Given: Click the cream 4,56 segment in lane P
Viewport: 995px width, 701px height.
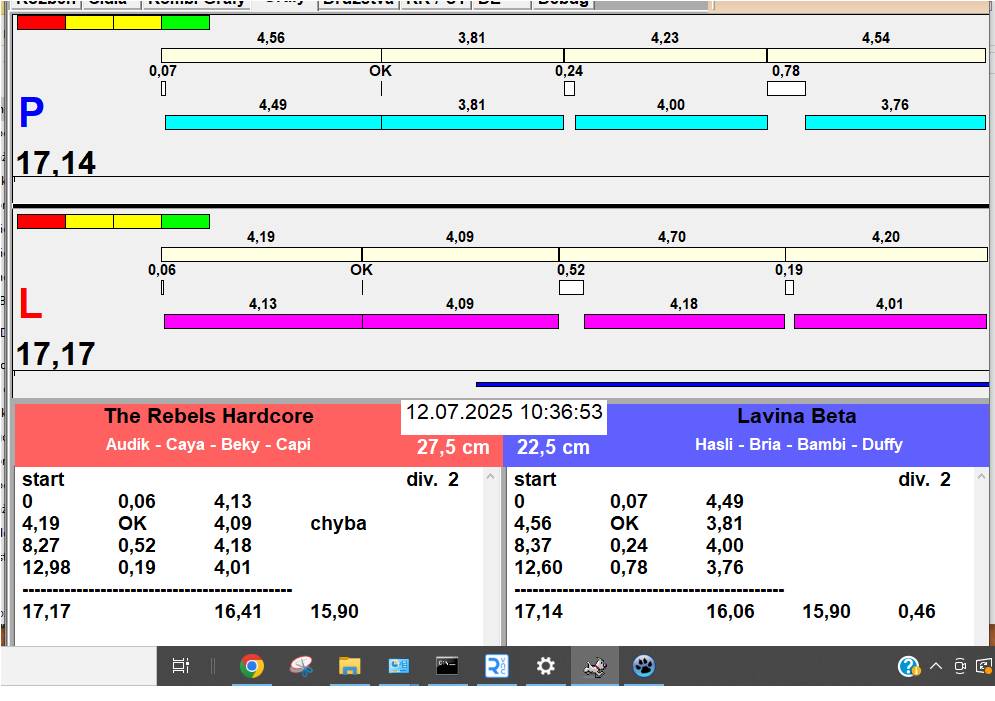Looking at the screenshot, I should [271, 55].
